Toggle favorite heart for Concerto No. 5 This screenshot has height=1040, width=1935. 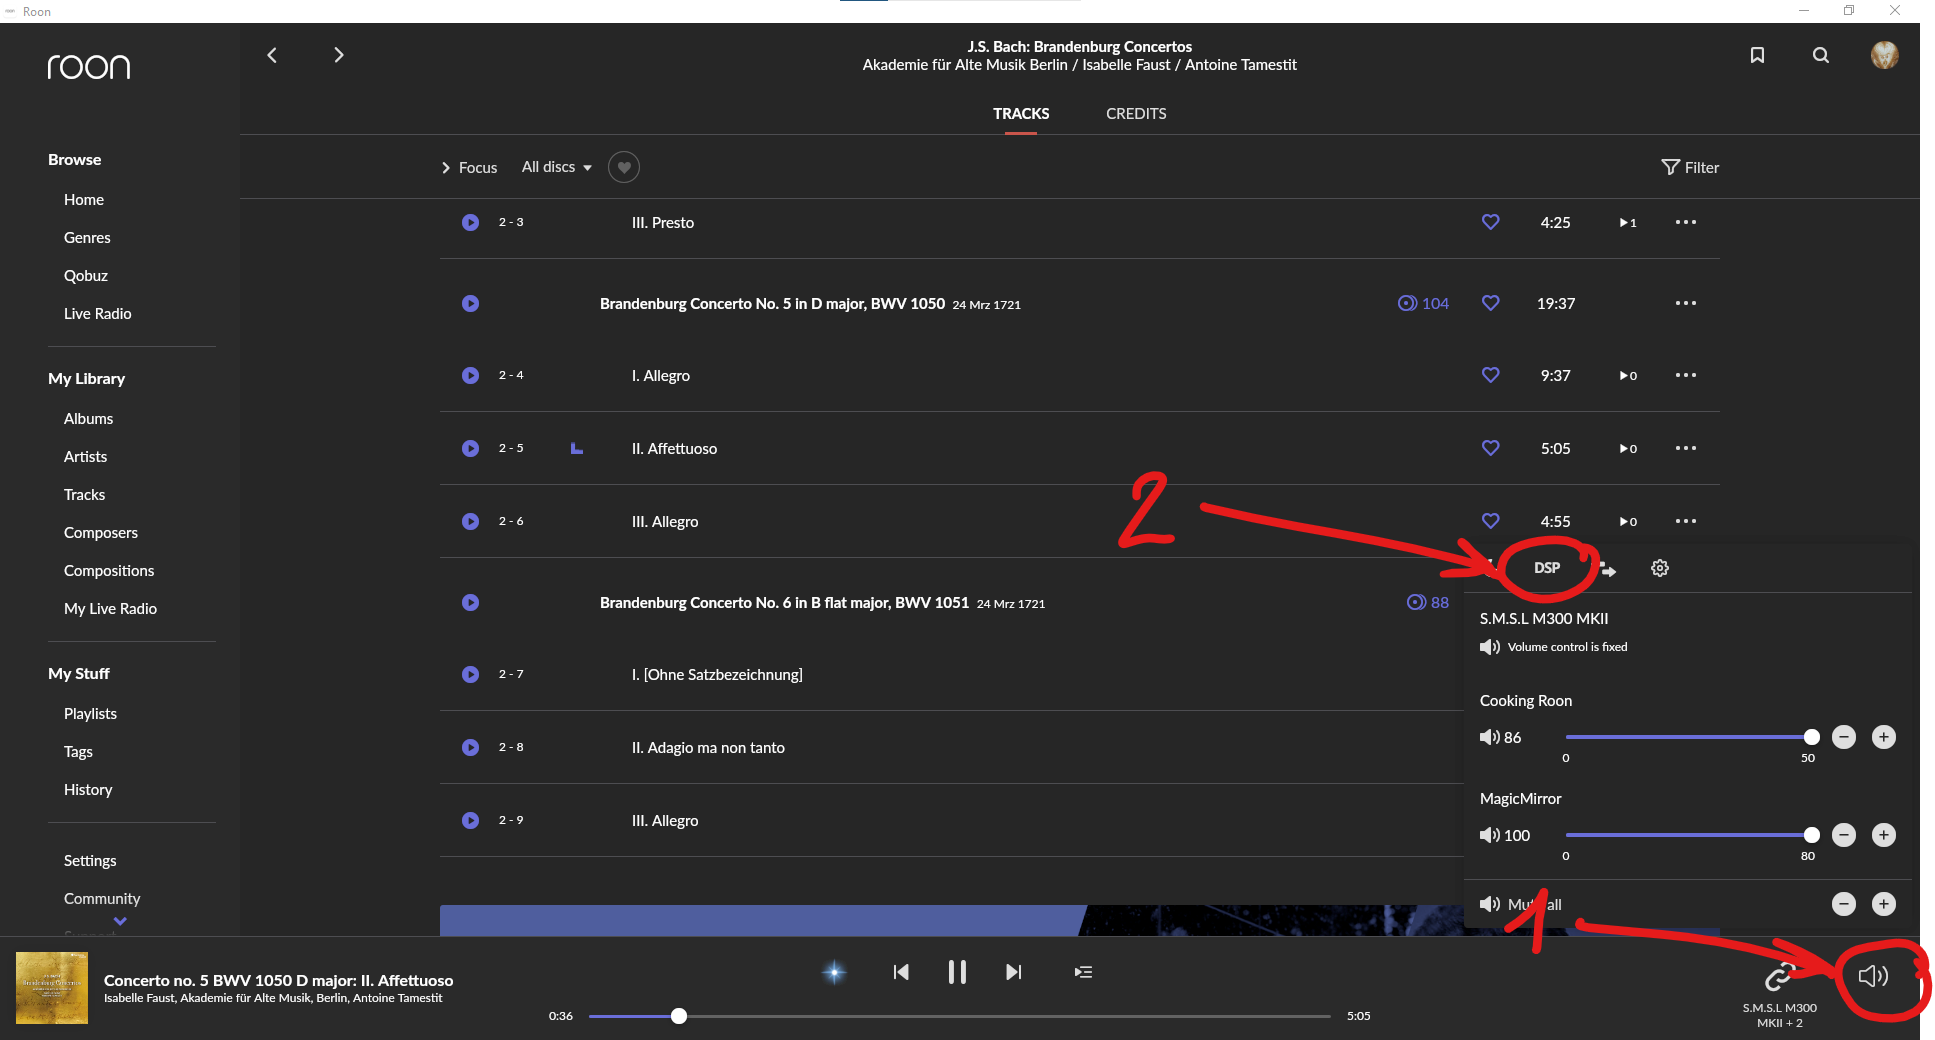(1490, 303)
